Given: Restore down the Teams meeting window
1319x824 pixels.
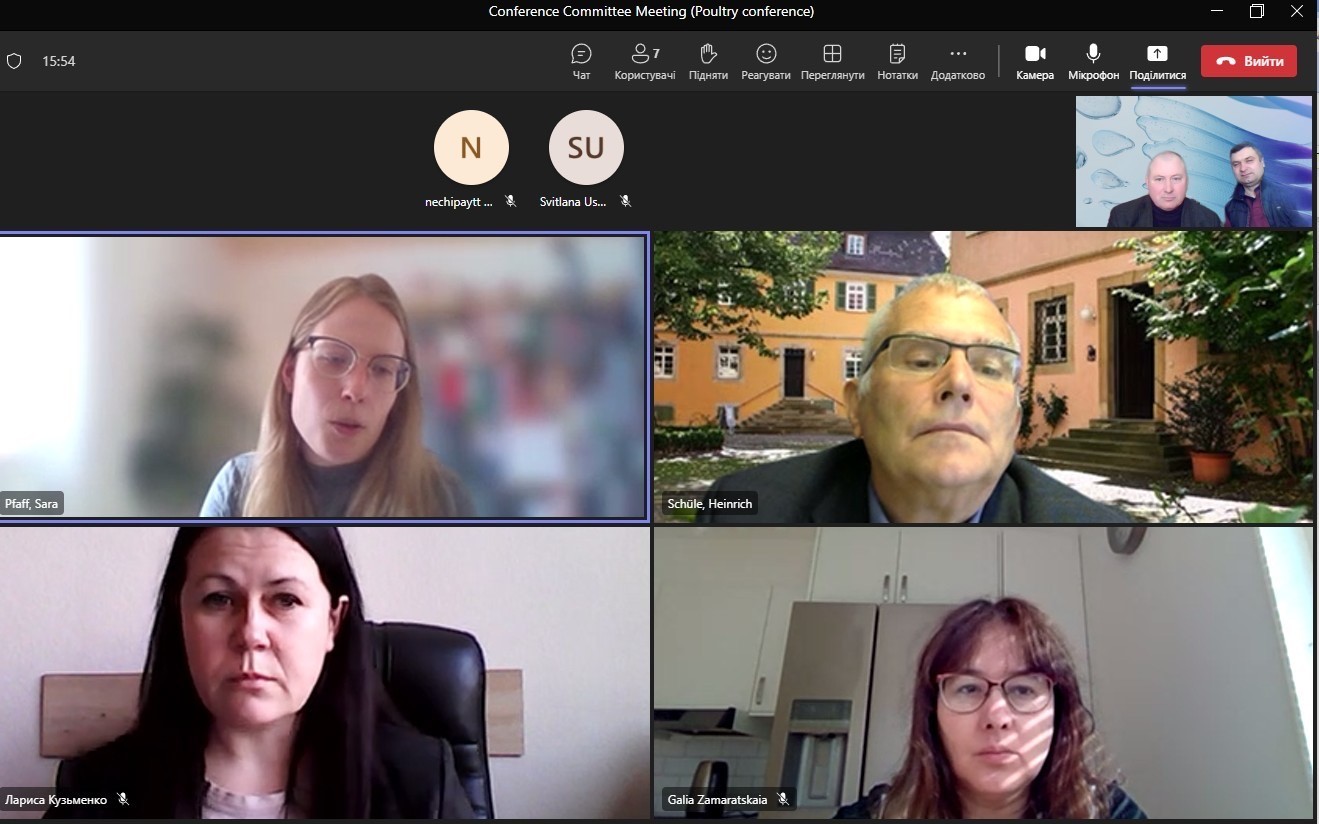Looking at the screenshot, I should click(1257, 12).
